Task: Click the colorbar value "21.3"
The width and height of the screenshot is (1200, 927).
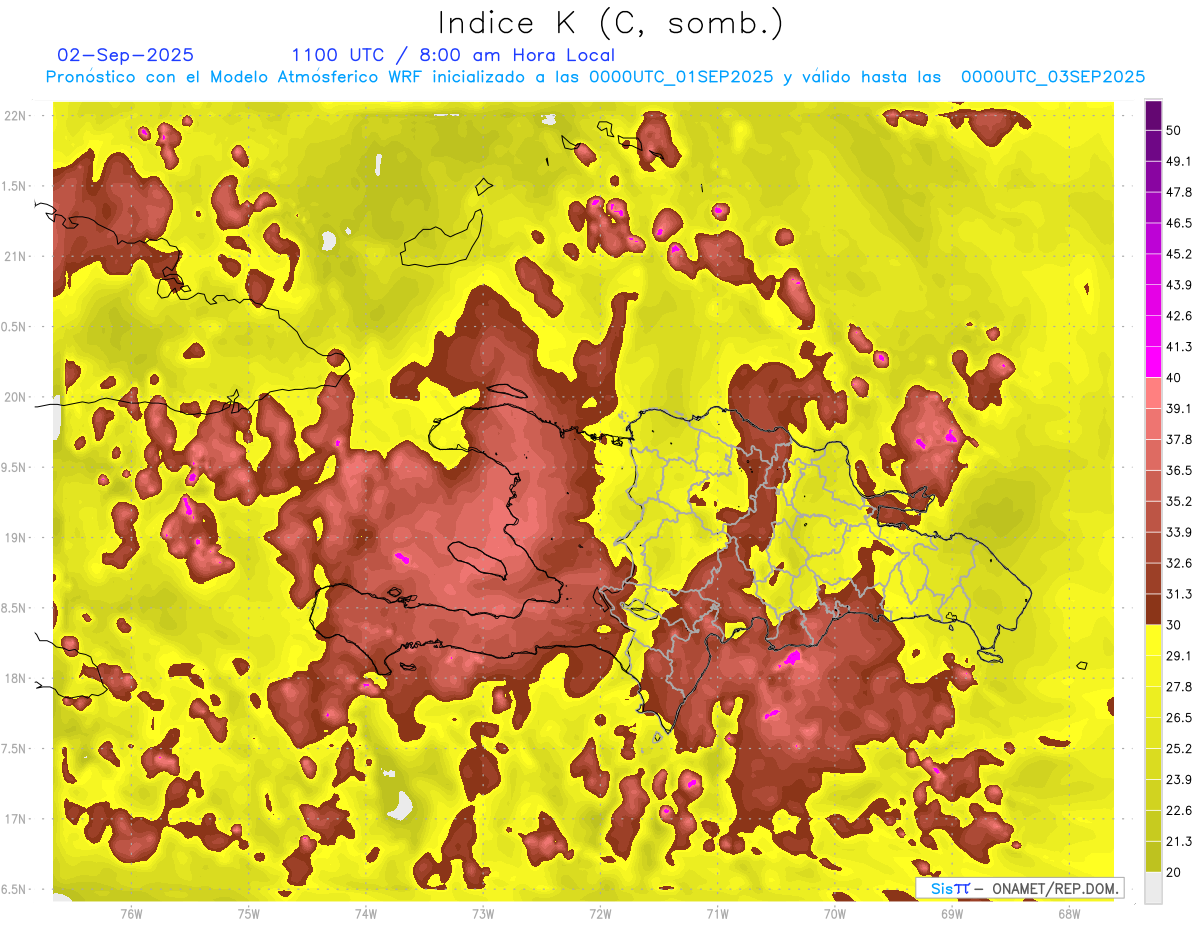Action: pyautogui.click(x=1178, y=841)
